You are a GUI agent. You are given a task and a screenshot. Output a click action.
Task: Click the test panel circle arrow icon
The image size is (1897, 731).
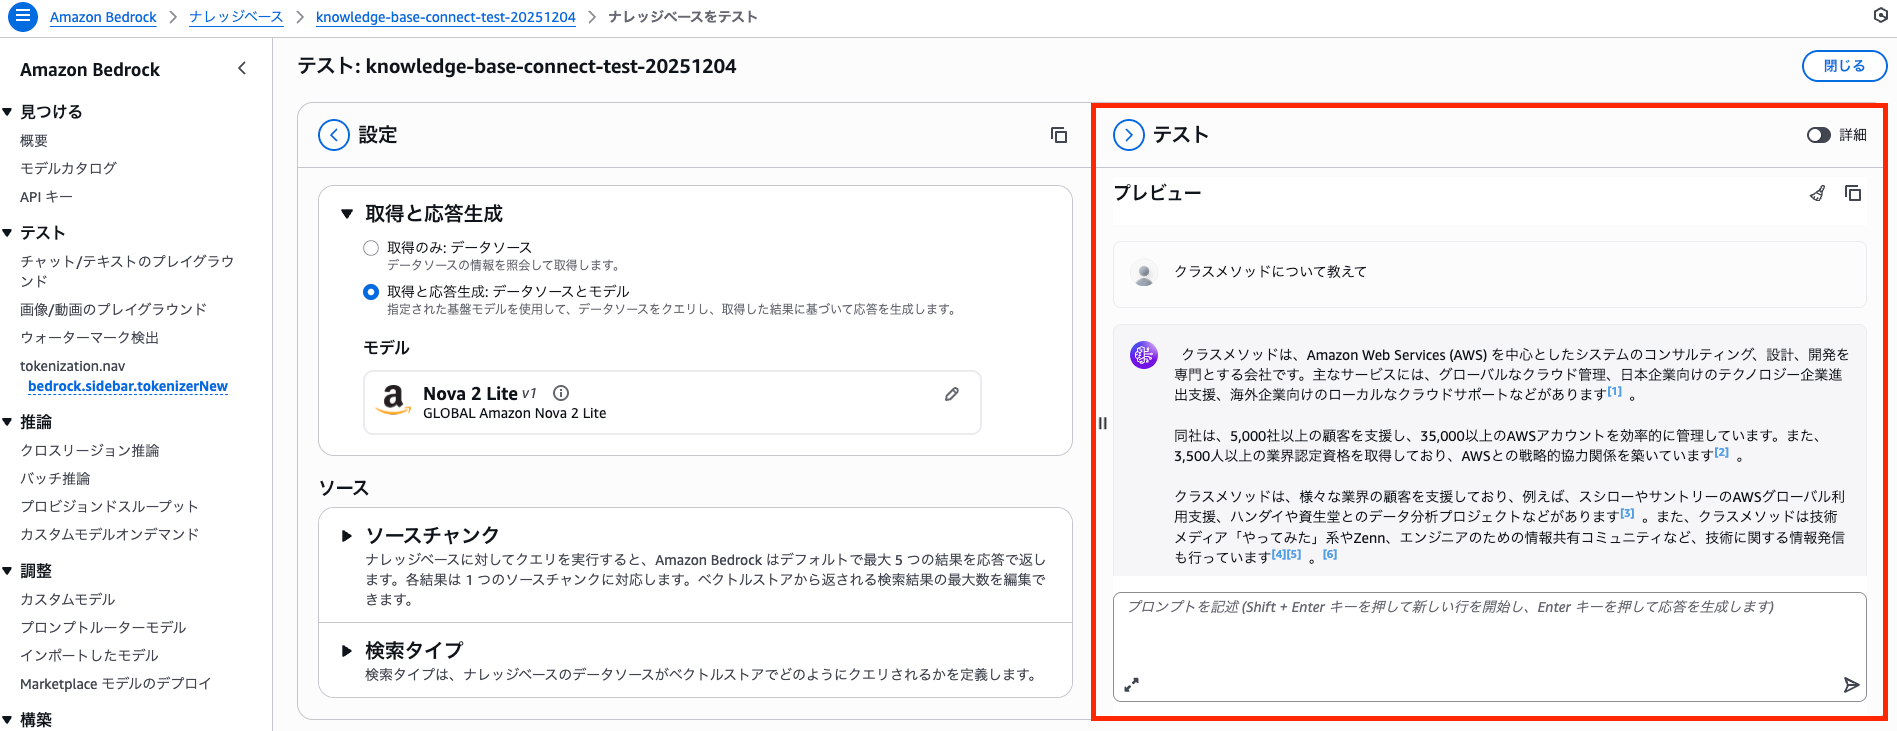(1129, 135)
